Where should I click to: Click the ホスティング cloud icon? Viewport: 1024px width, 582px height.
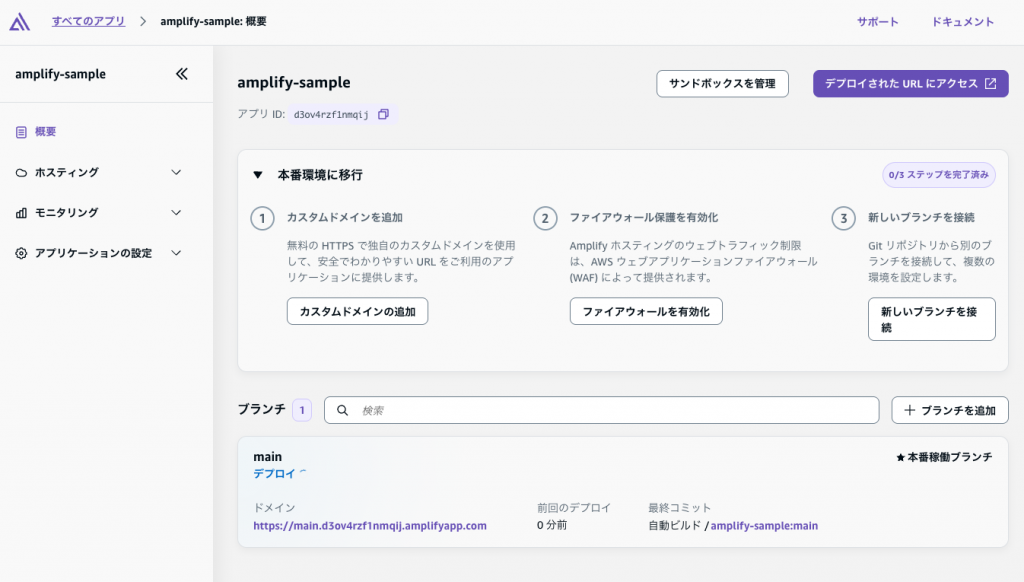point(22,172)
